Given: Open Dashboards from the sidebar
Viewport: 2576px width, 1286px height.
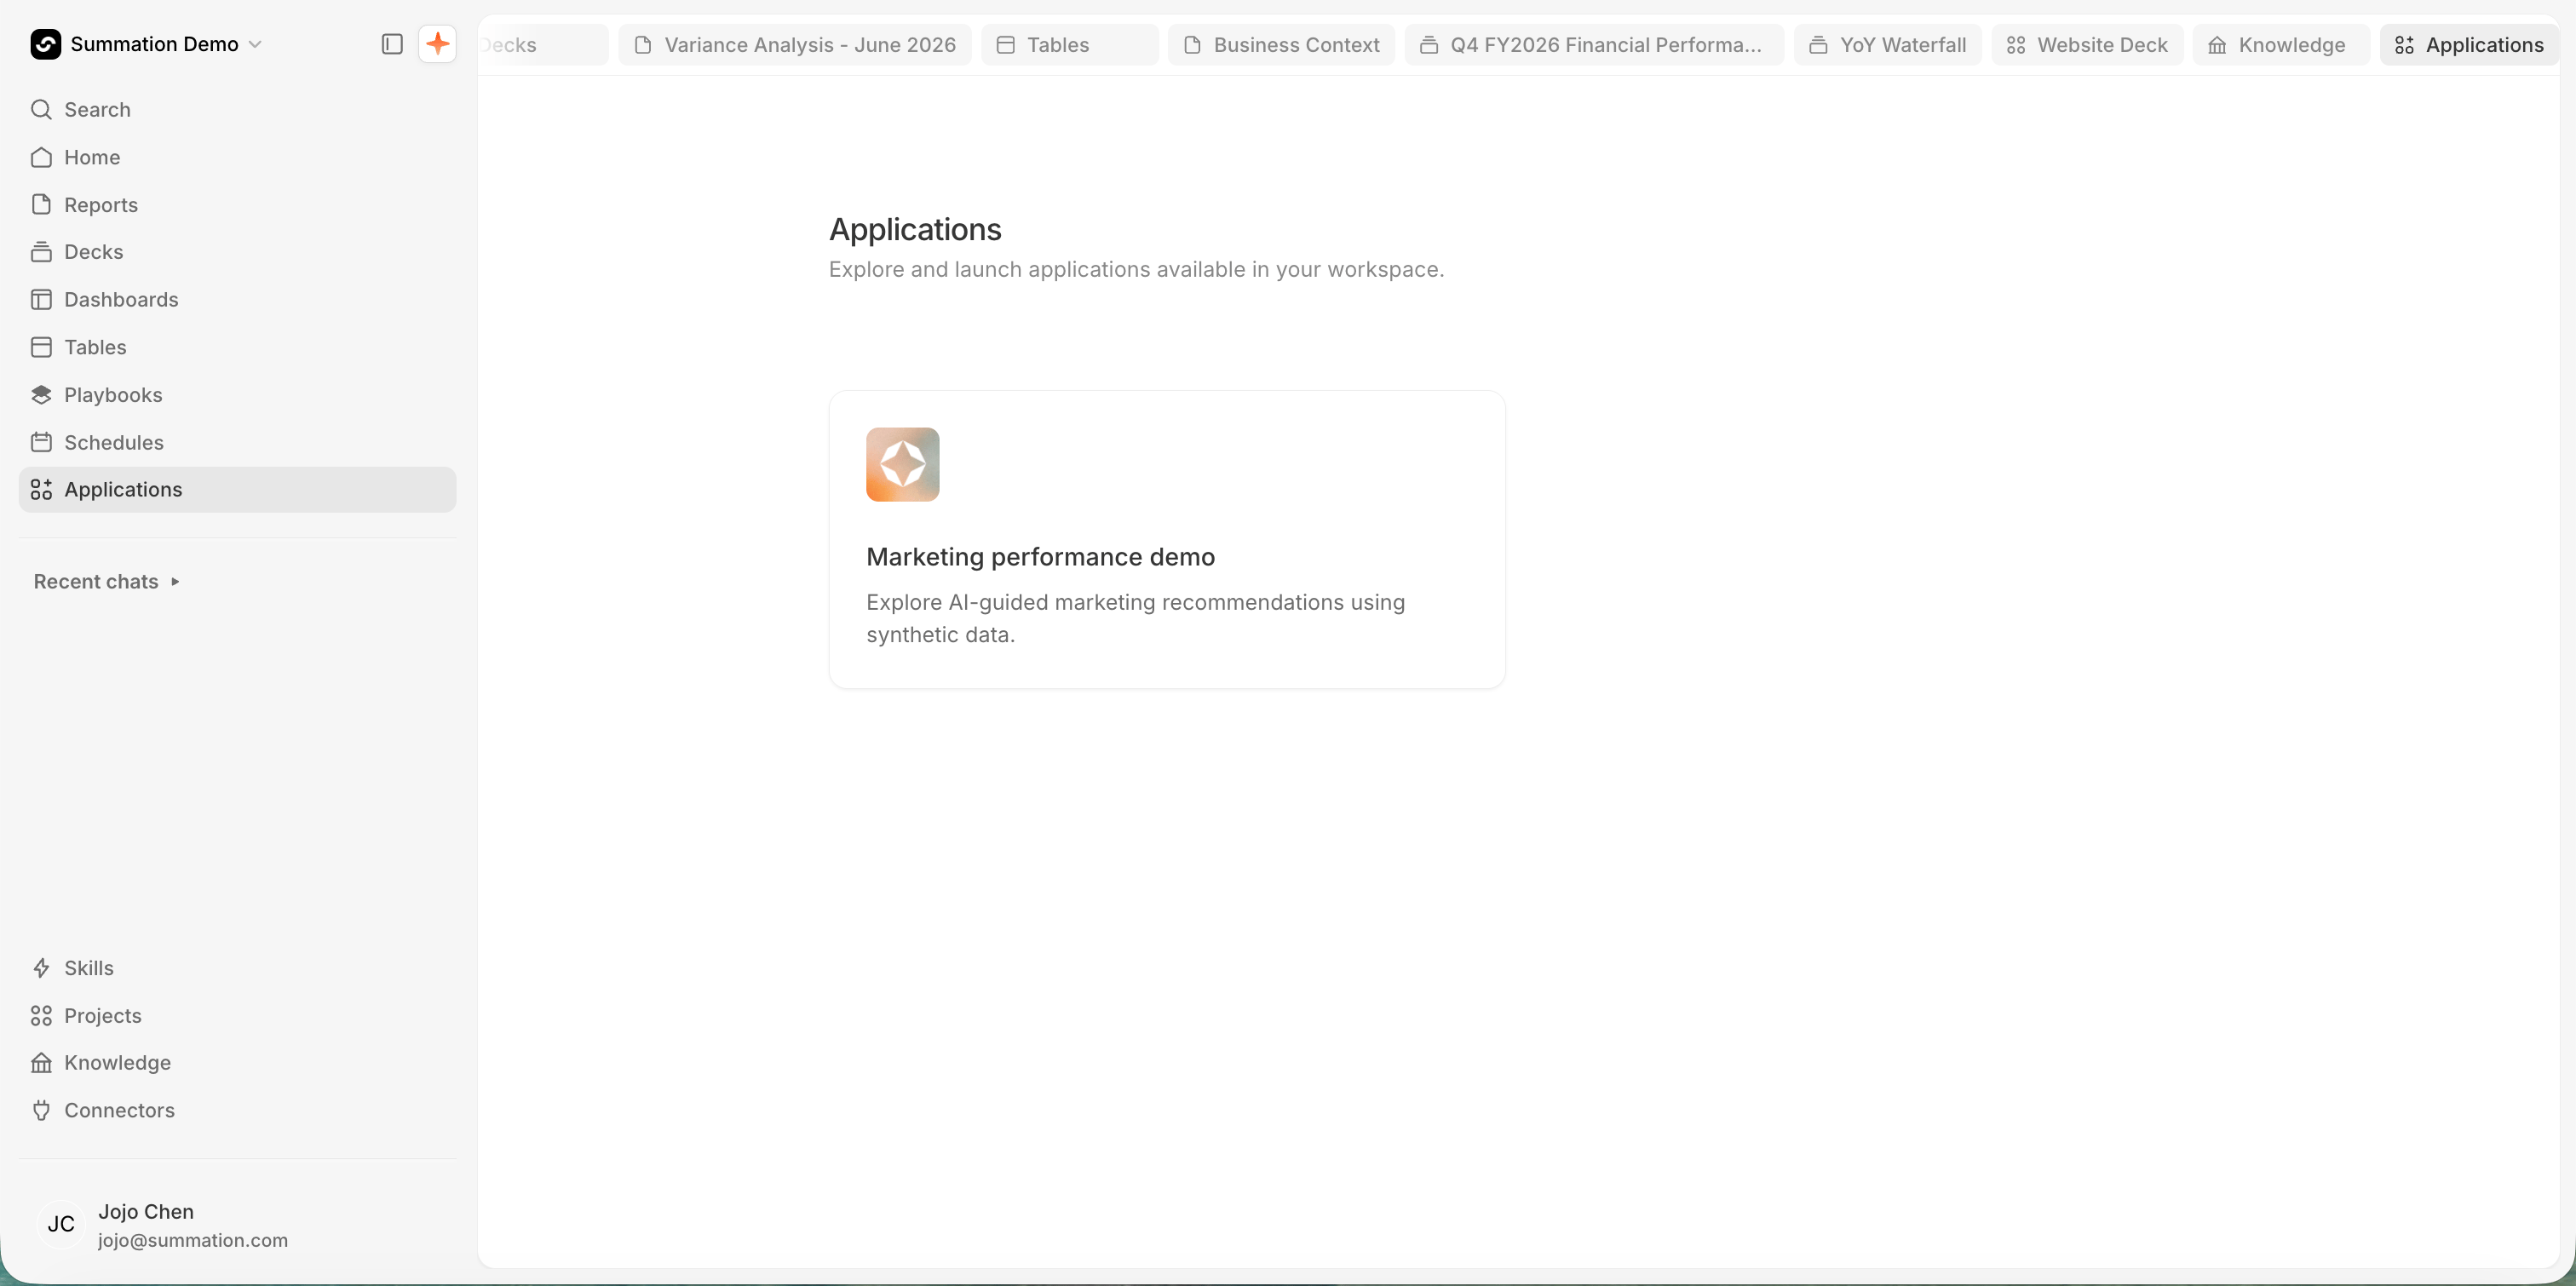Looking at the screenshot, I should [237, 299].
